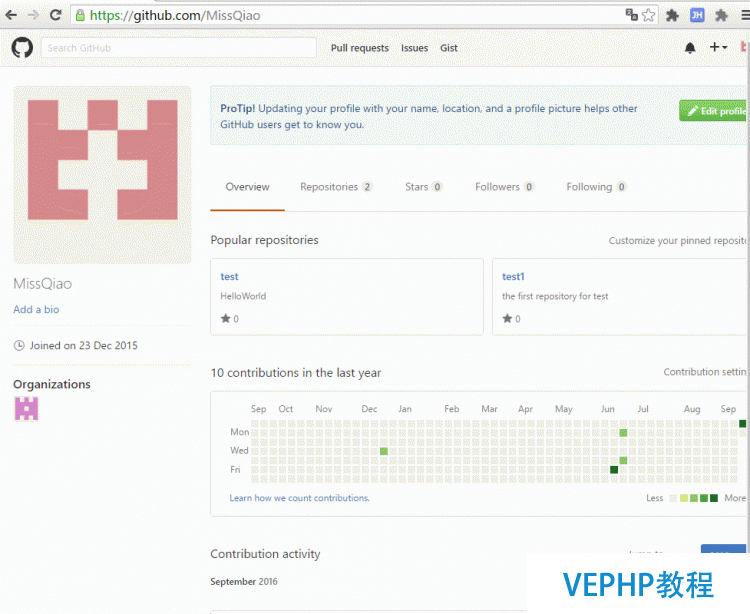Click the green padlock in the address bar

click(x=80, y=15)
